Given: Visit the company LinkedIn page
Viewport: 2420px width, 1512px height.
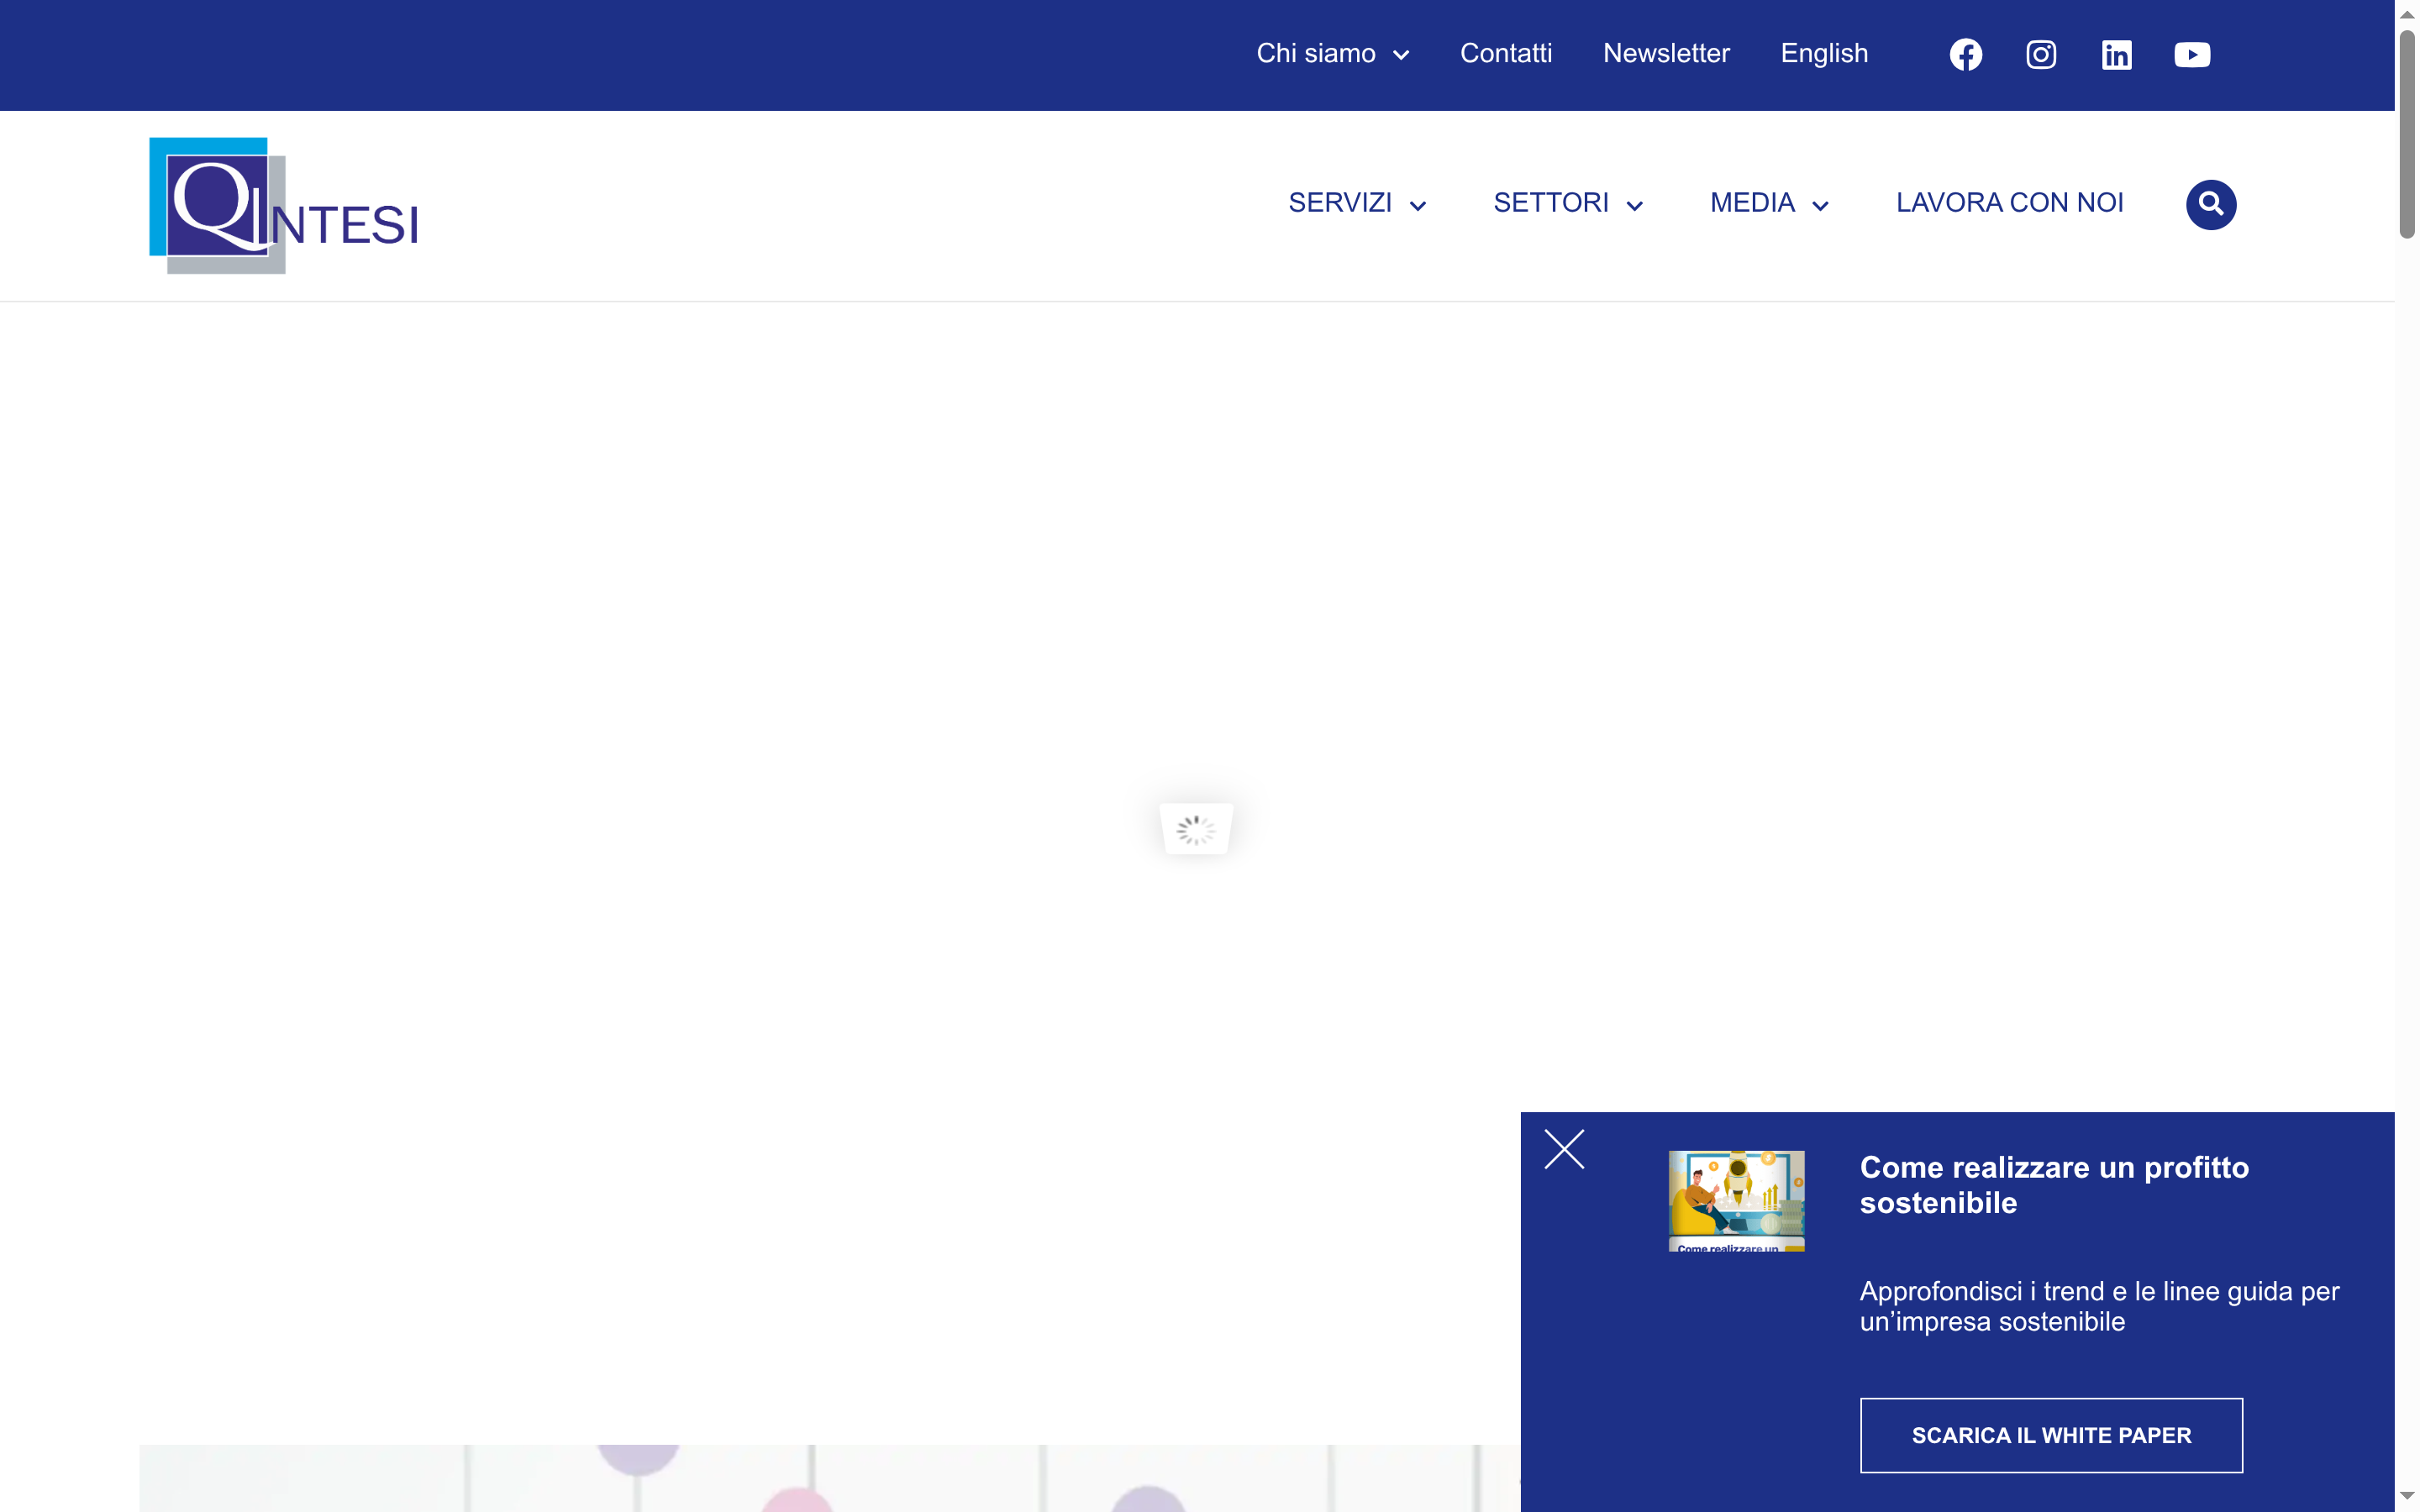Looking at the screenshot, I should [x=2117, y=54].
